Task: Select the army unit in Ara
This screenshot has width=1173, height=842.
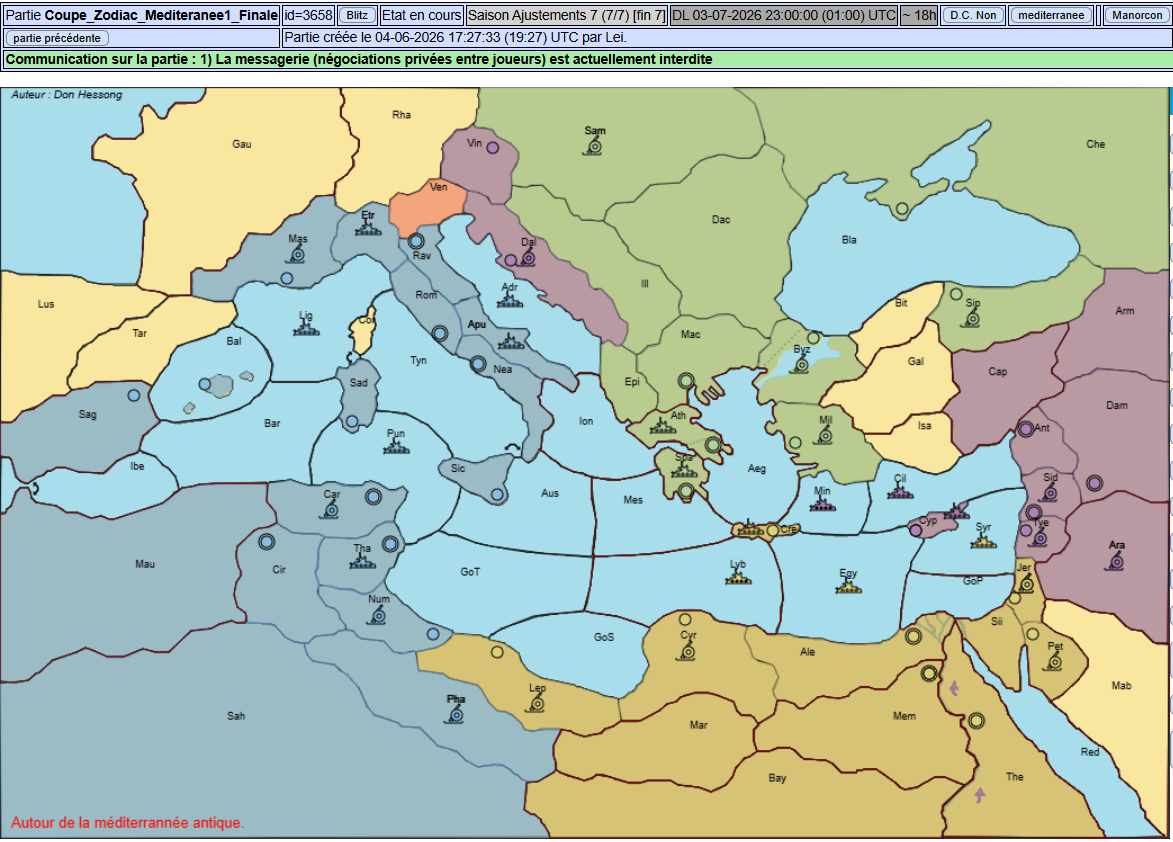Action: (1115, 562)
